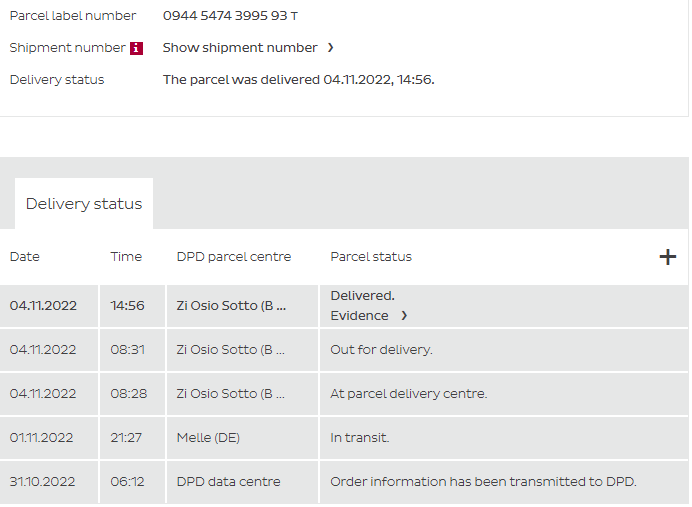Image resolution: width=692 pixels, height=507 pixels.
Task: Click the Date column header
Action: tap(25, 257)
